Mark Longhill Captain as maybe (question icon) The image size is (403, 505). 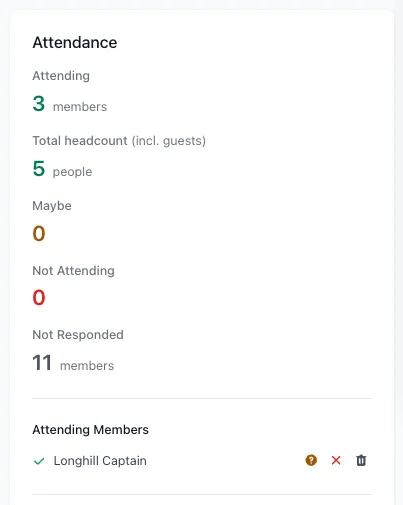[311, 460]
